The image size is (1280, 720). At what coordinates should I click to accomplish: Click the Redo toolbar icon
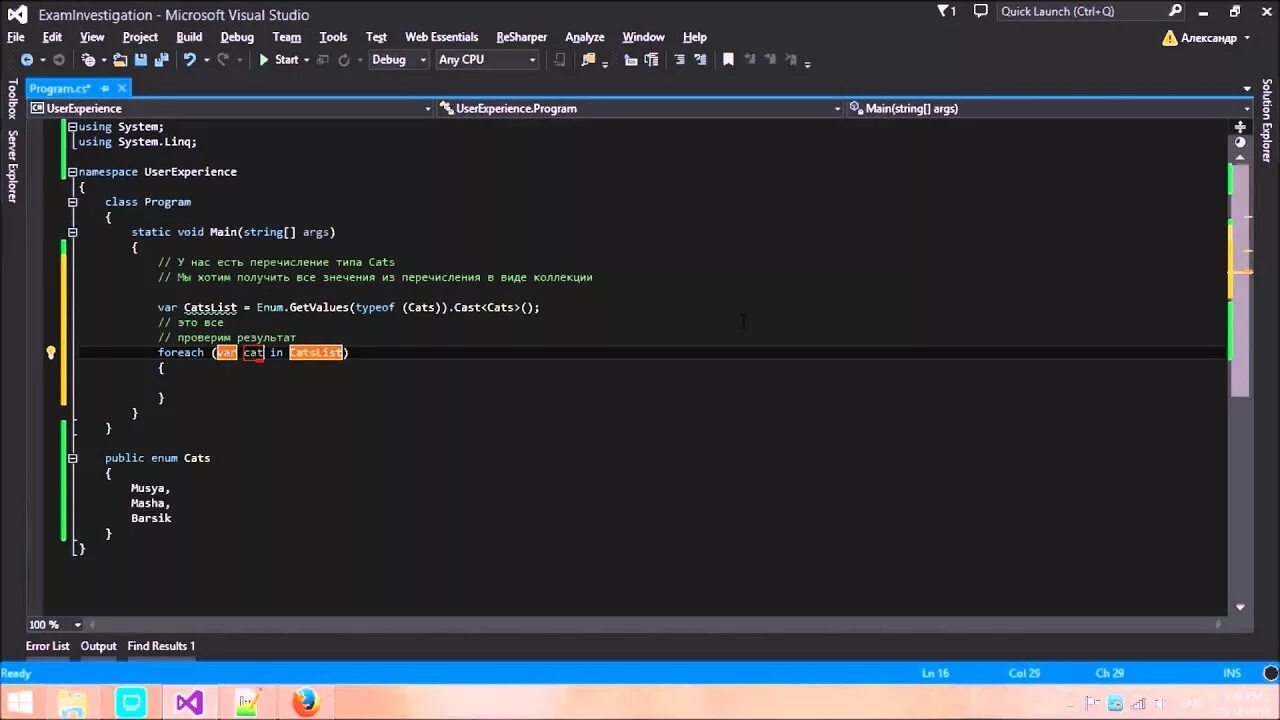pyautogui.click(x=223, y=60)
